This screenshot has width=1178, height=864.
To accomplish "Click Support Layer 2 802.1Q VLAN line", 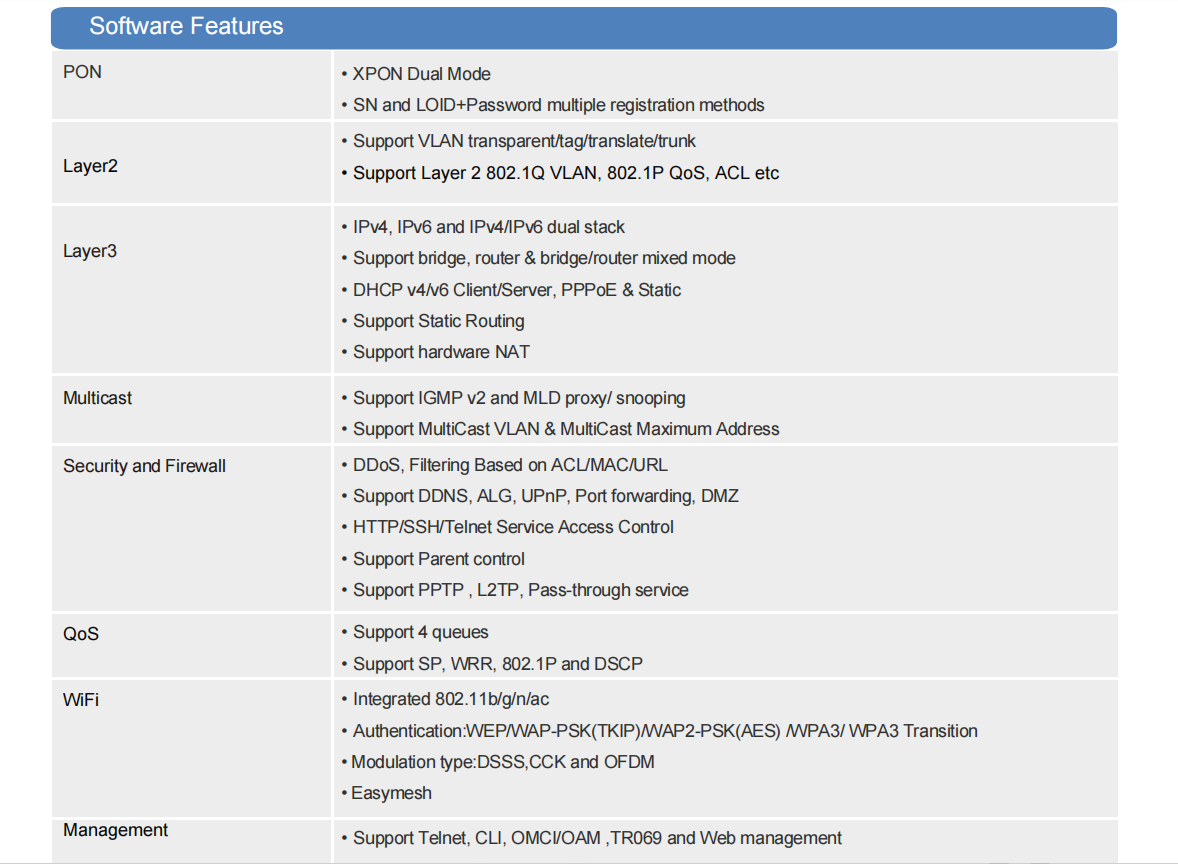I will pos(560,174).
